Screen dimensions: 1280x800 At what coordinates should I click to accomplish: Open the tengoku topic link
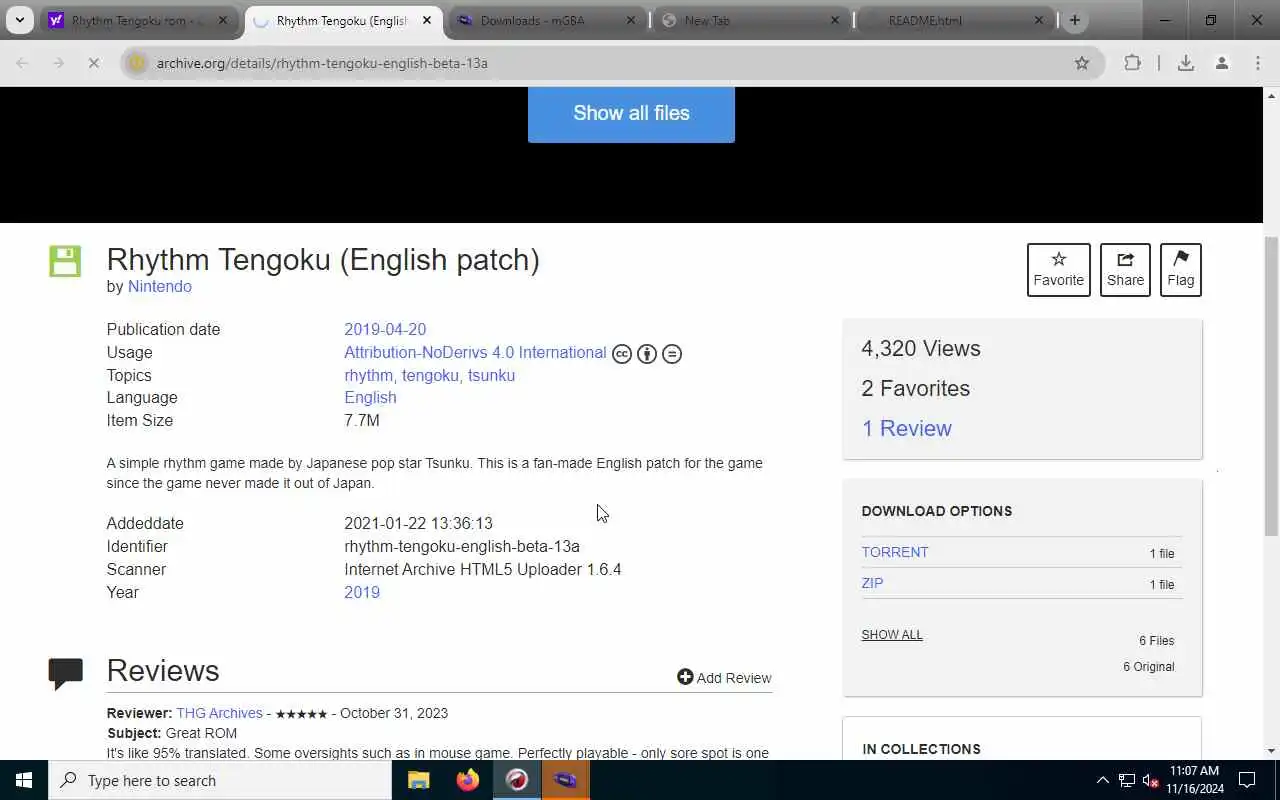430,375
